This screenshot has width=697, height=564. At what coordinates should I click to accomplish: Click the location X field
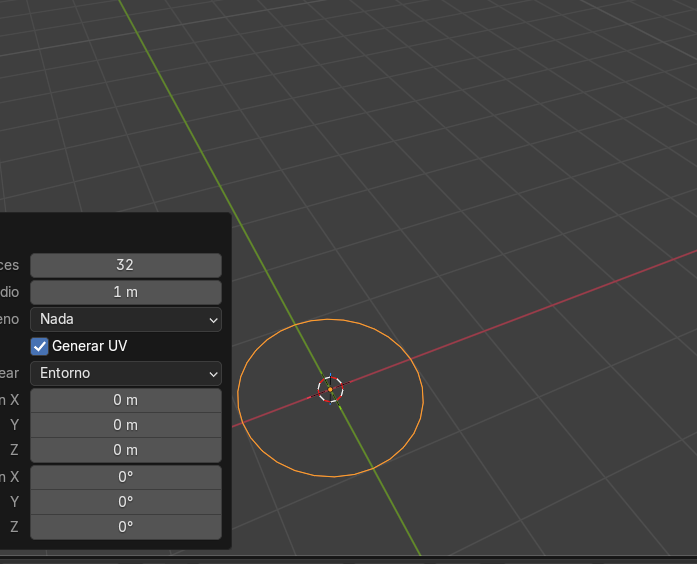126,400
